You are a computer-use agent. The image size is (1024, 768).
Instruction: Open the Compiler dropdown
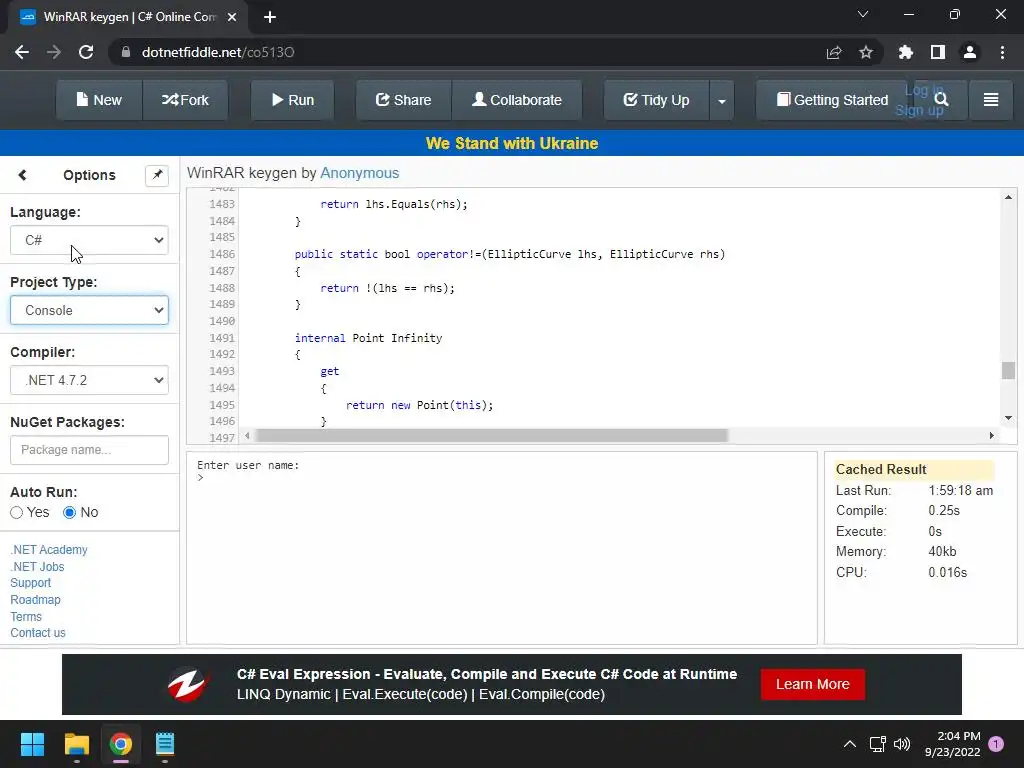(89, 380)
